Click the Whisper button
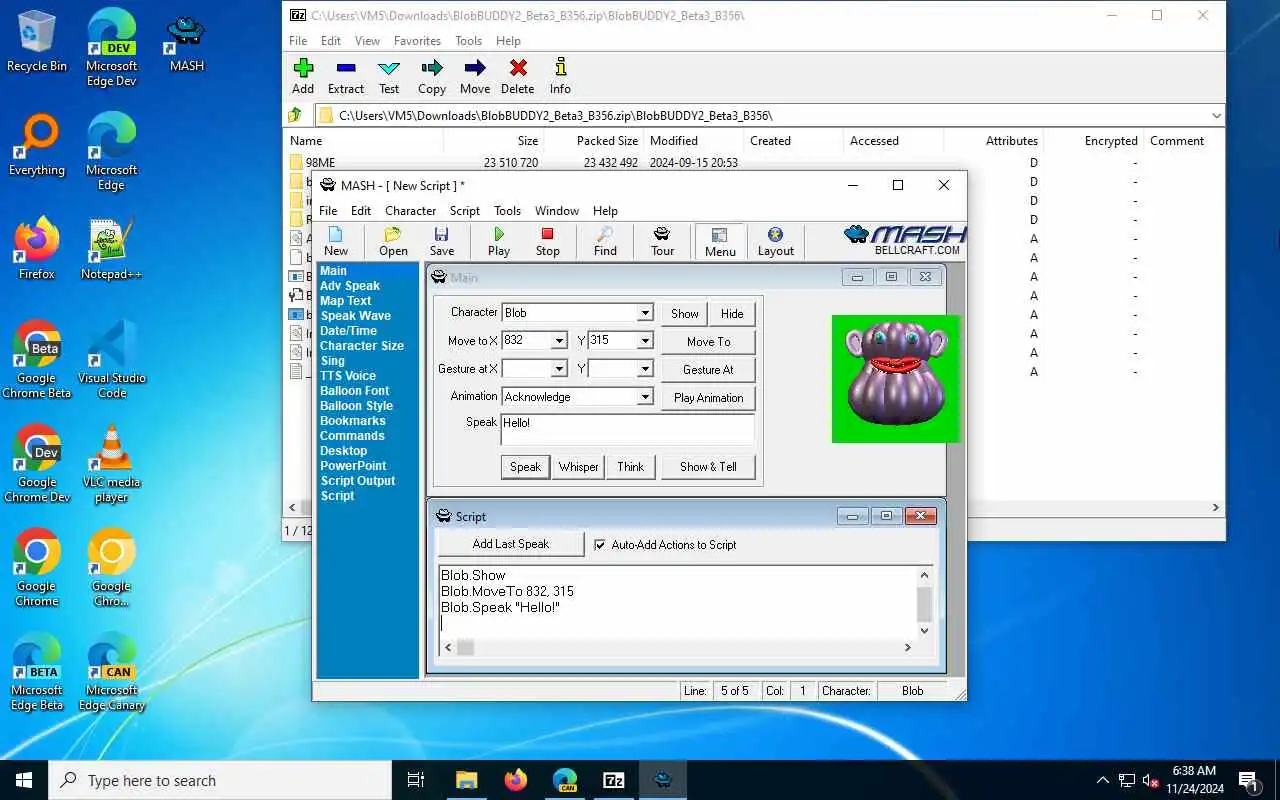The image size is (1280, 800). click(579, 467)
